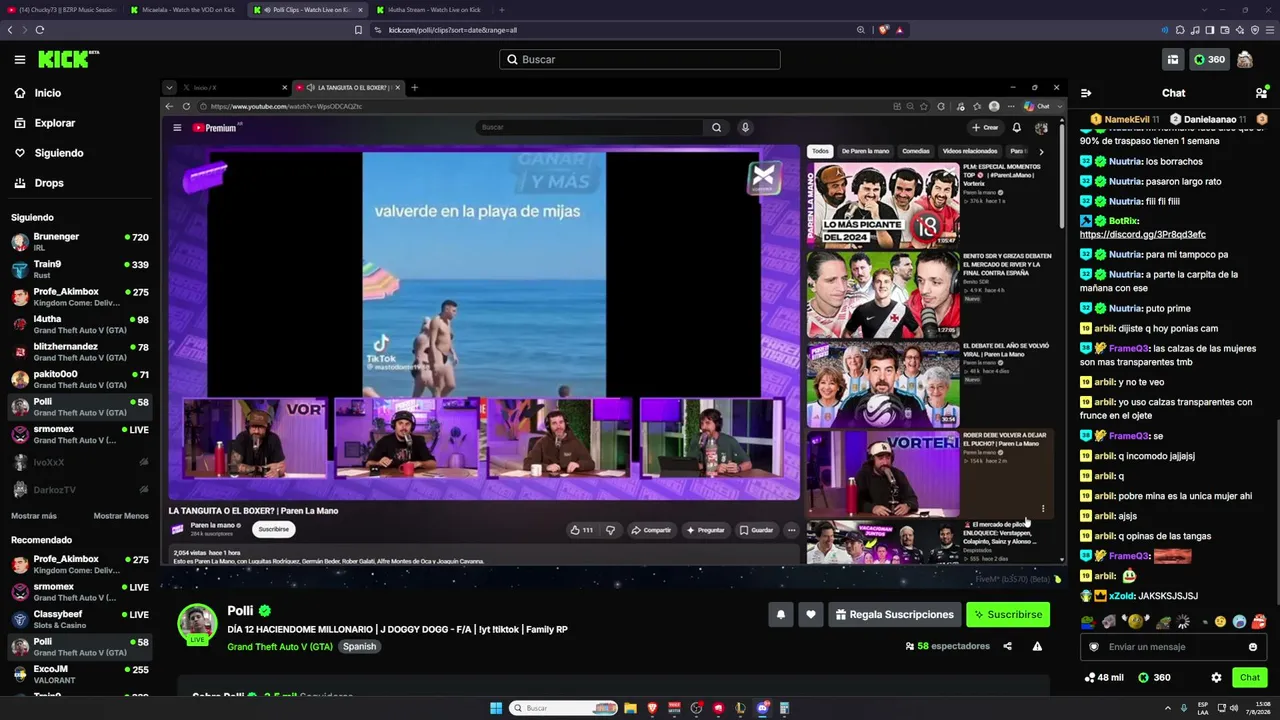Open pakito0o0 channel in sidebar
This screenshot has height=720, width=1280.
pyautogui.click(x=81, y=379)
